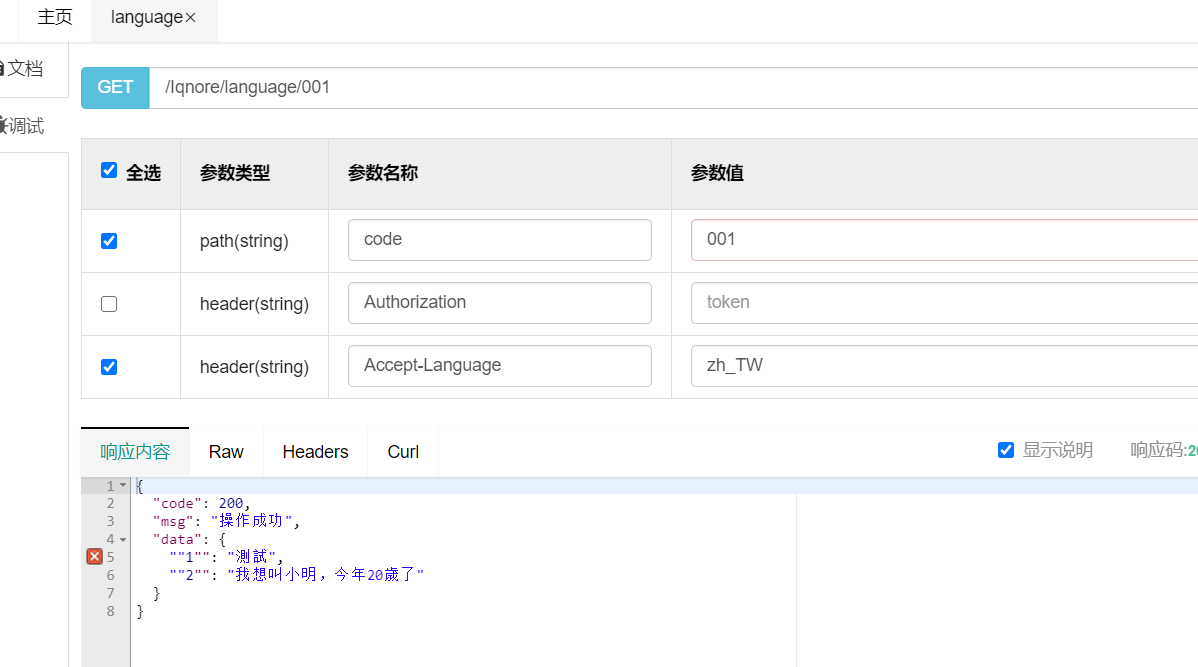
Task: Click the zh_TW value field
Action: 944,366
